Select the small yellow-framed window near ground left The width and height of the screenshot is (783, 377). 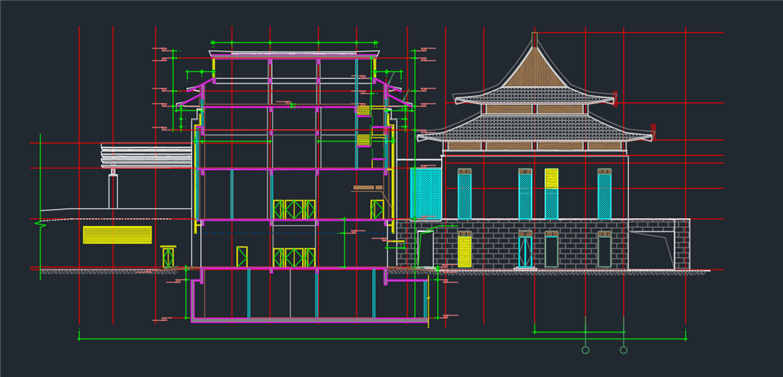pos(168,257)
